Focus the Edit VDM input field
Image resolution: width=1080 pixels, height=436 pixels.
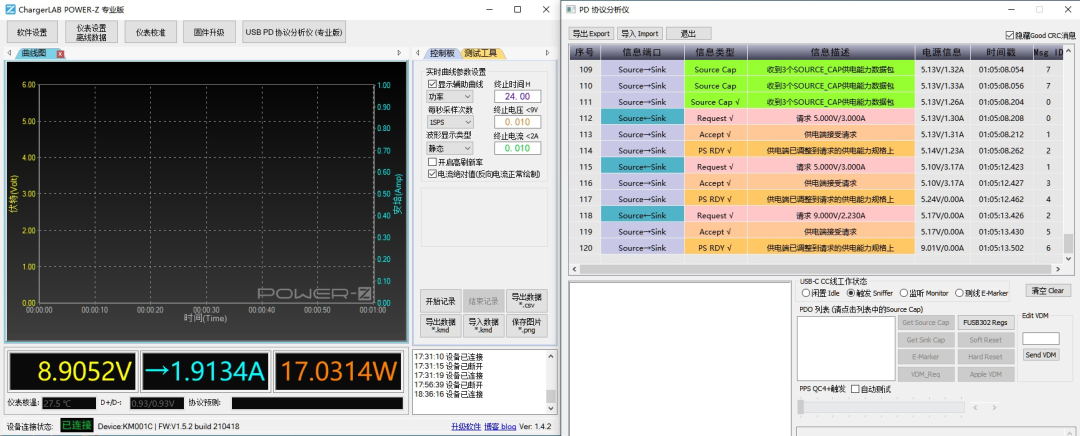coord(1041,338)
